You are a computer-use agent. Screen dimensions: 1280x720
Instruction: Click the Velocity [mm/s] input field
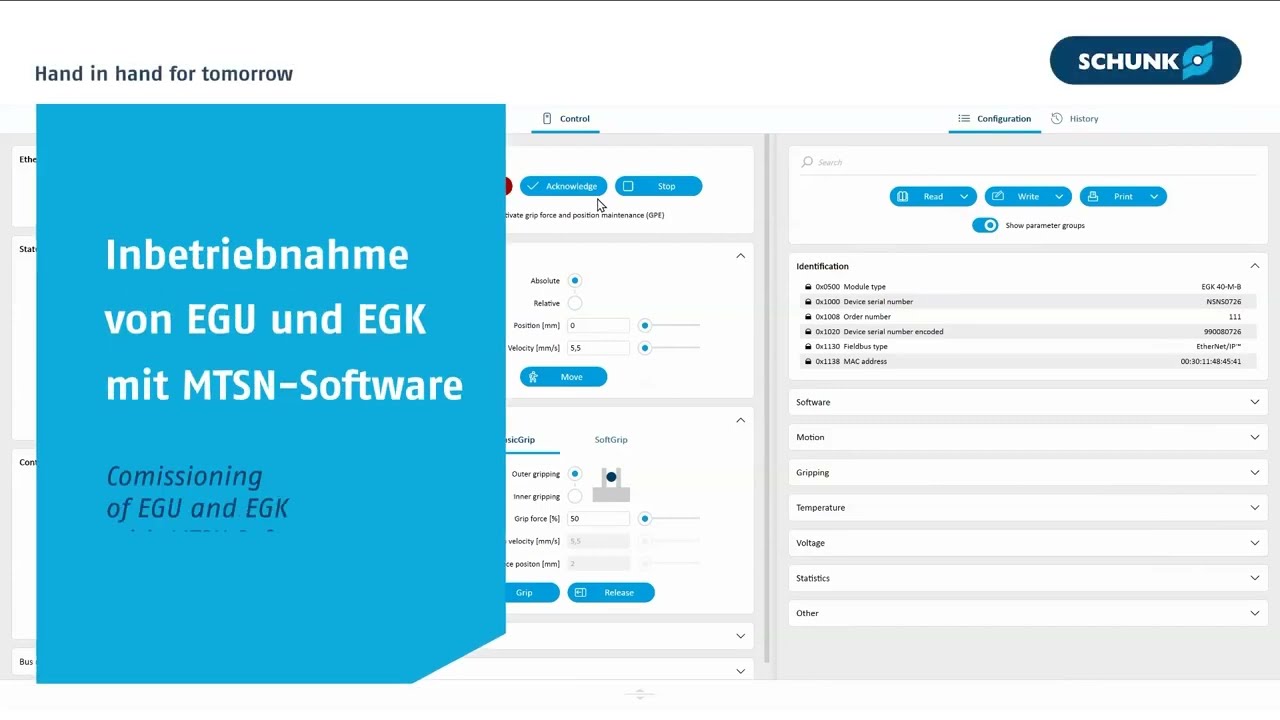tap(598, 348)
